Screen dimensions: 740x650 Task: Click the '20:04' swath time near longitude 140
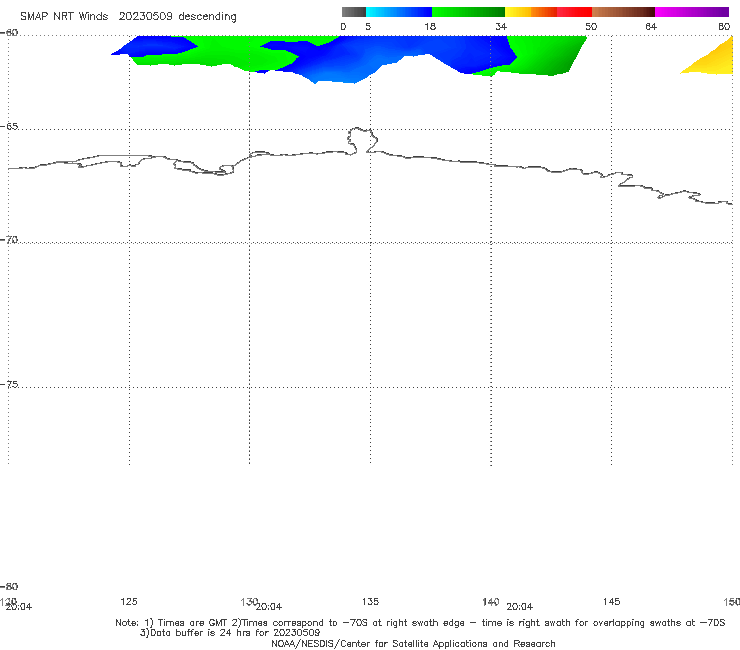[x=520, y=607]
